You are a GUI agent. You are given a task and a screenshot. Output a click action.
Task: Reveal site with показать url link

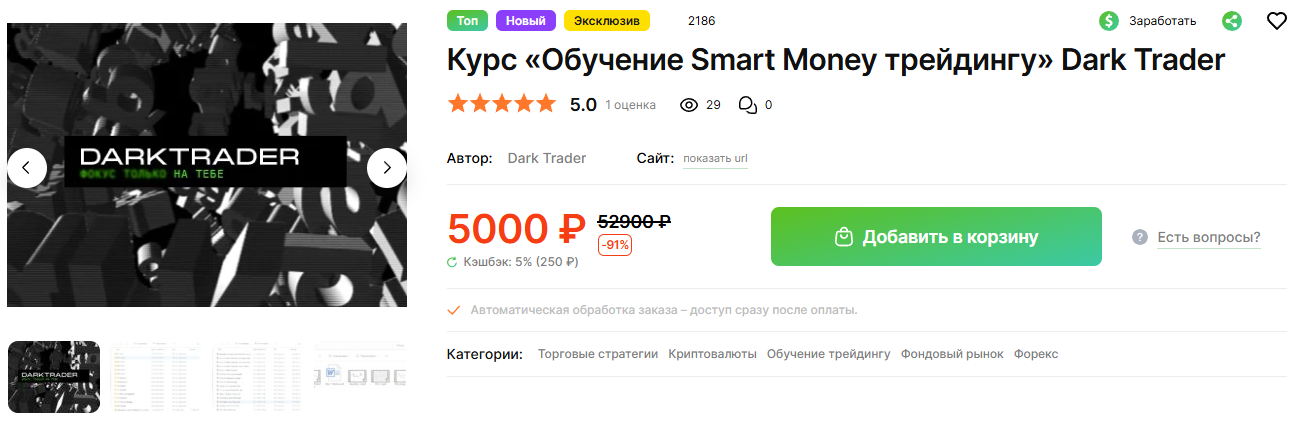click(715, 158)
